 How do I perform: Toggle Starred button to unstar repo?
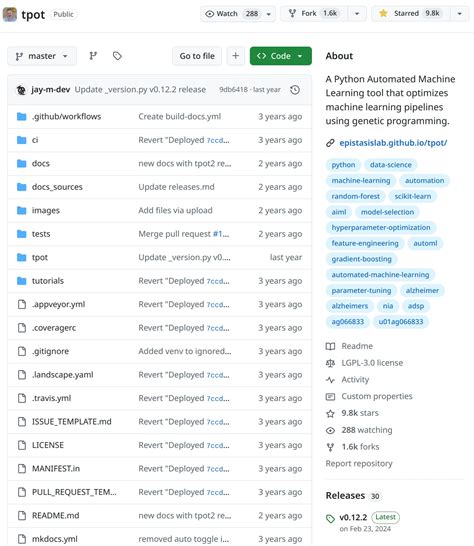[411, 14]
